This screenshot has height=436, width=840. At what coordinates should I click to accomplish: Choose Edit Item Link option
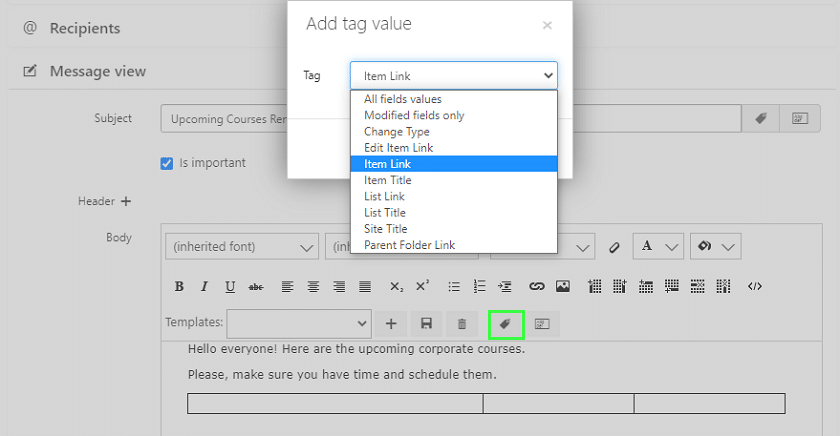(x=454, y=148)
